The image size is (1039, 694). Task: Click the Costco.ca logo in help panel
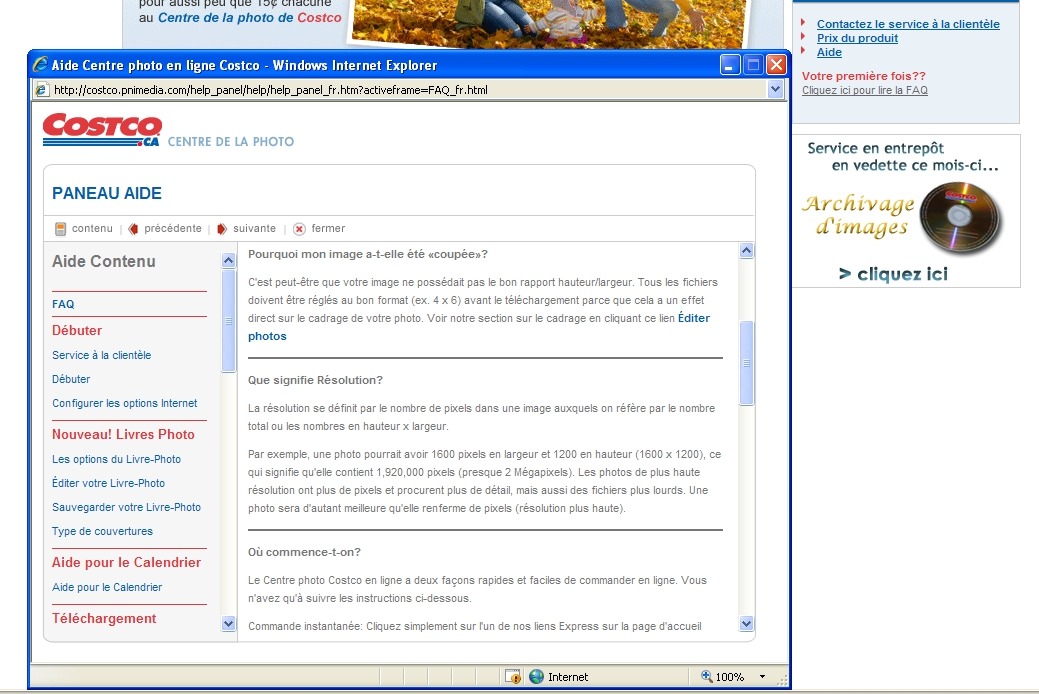pos(102,129)
